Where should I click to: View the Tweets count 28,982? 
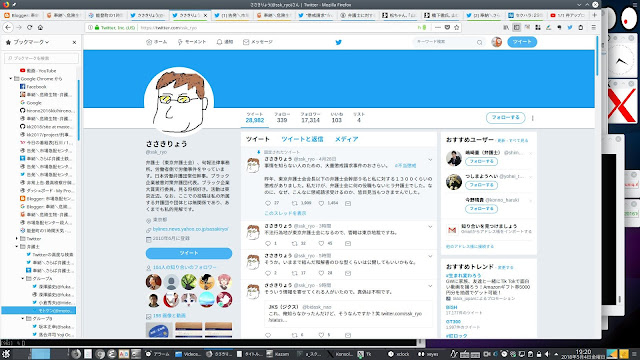[x=255, y=118]
